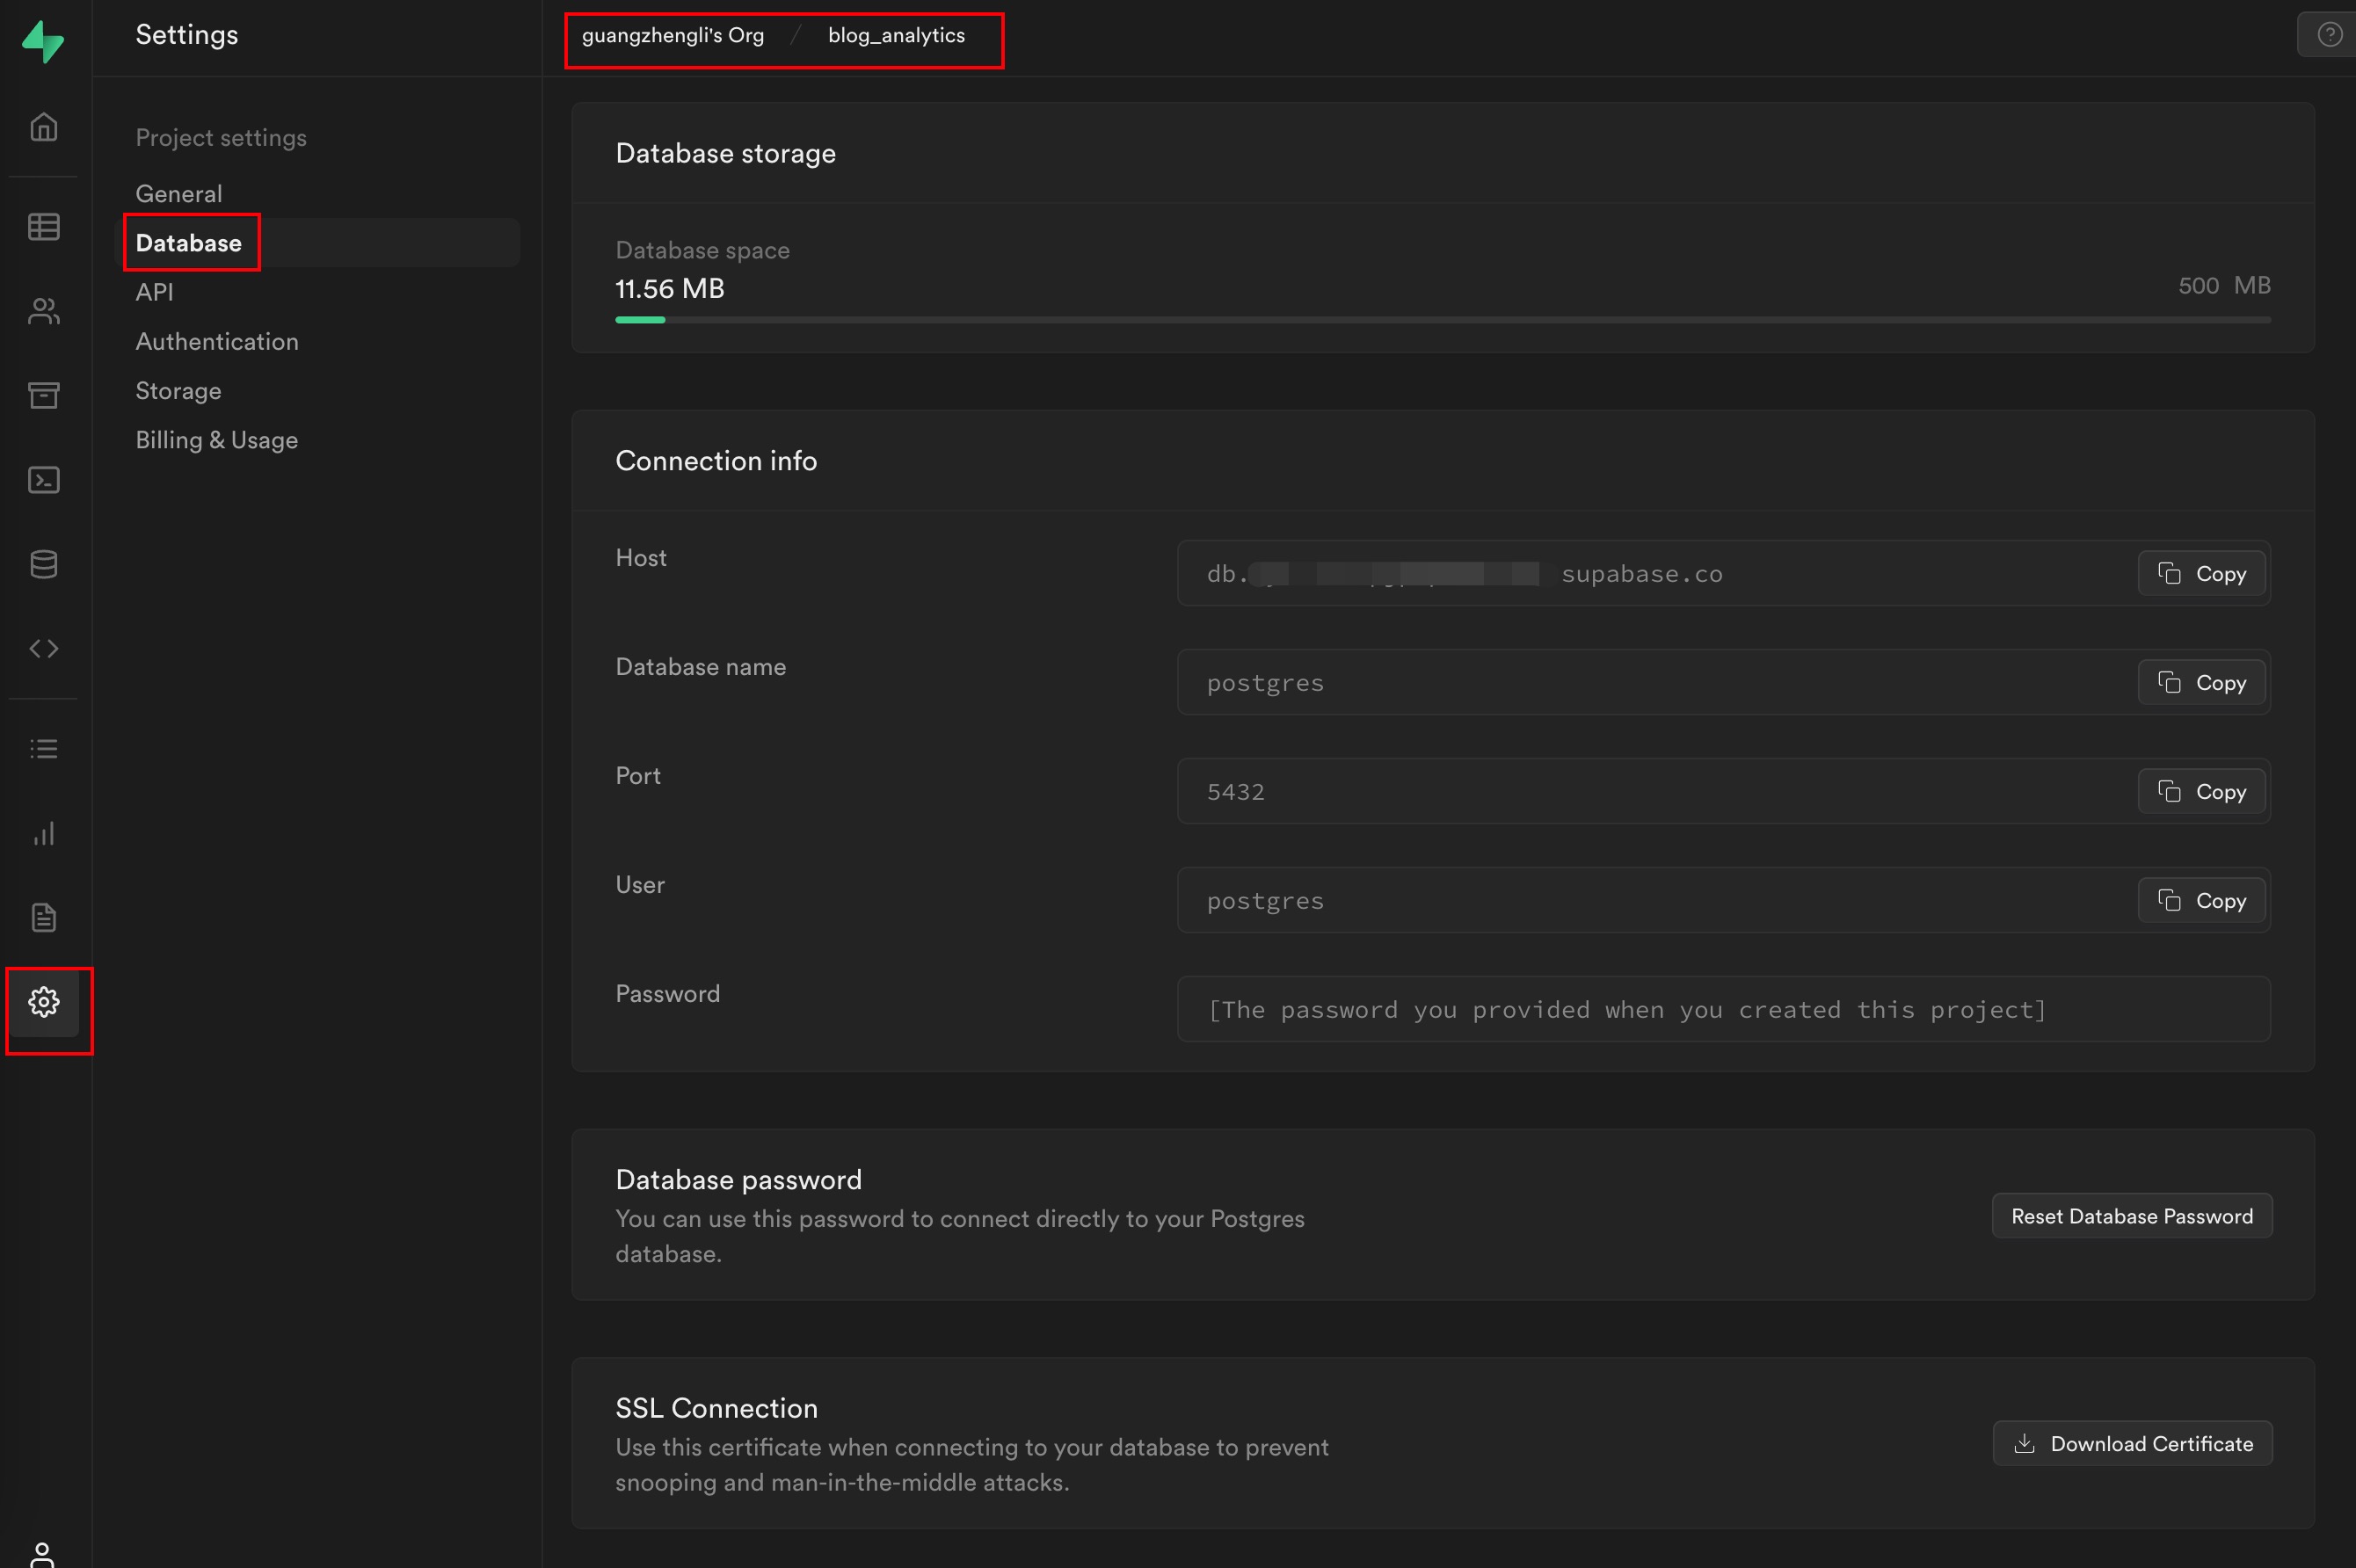Select API settings menu item
The width and height of the screenshot is (2356, 1568).
click(x=155, y=292)
